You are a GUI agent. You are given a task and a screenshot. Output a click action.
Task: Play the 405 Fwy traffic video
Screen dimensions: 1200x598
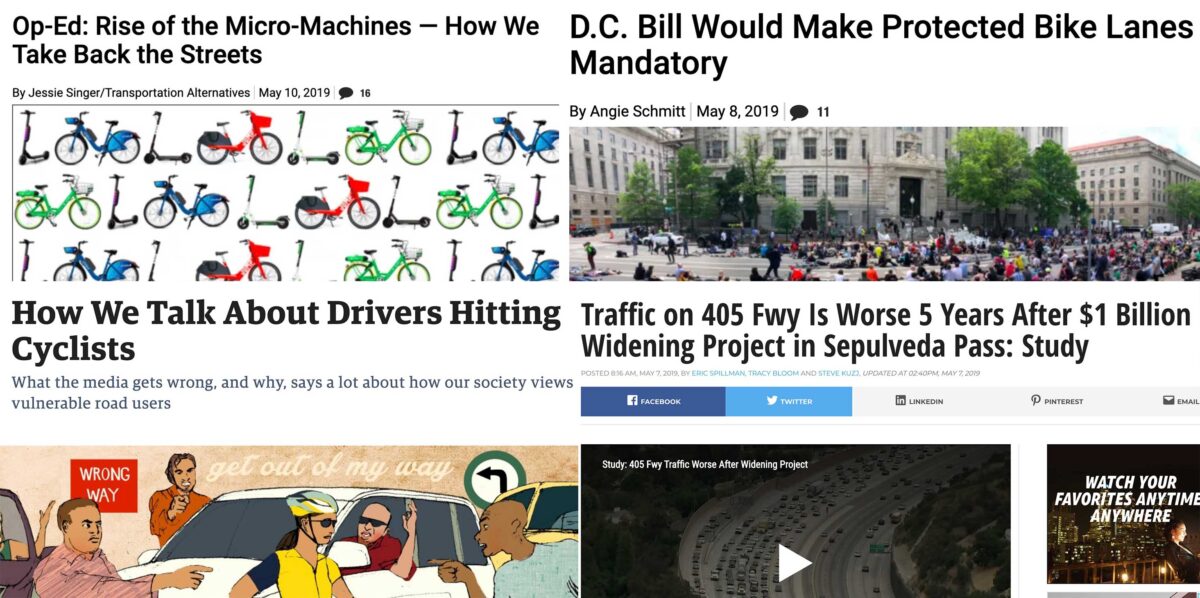[x=795, y=563]
